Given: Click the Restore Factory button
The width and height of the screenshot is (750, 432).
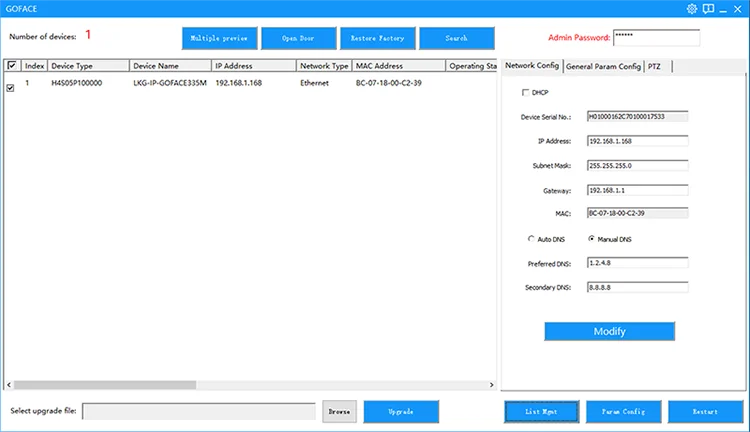Looking at the screenshot, I should [x=377, y=38].
